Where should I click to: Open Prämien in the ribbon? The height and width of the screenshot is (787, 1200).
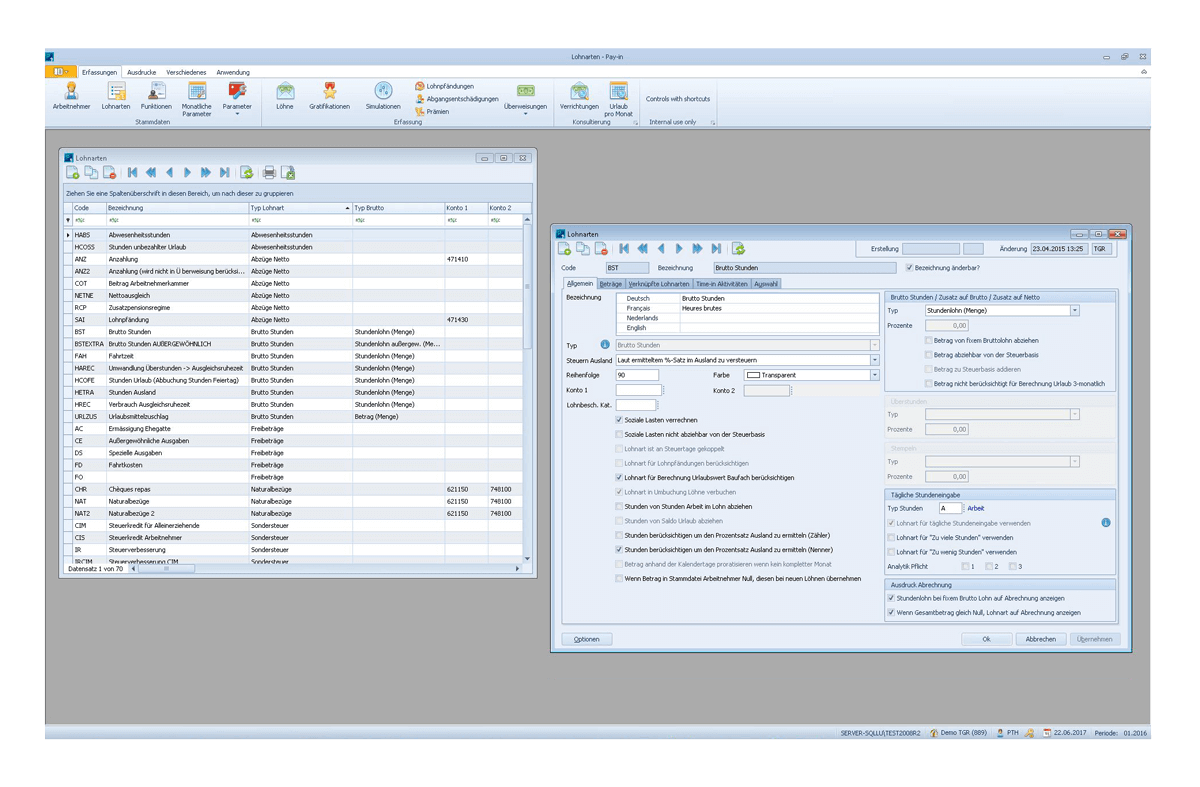(432, 112)
